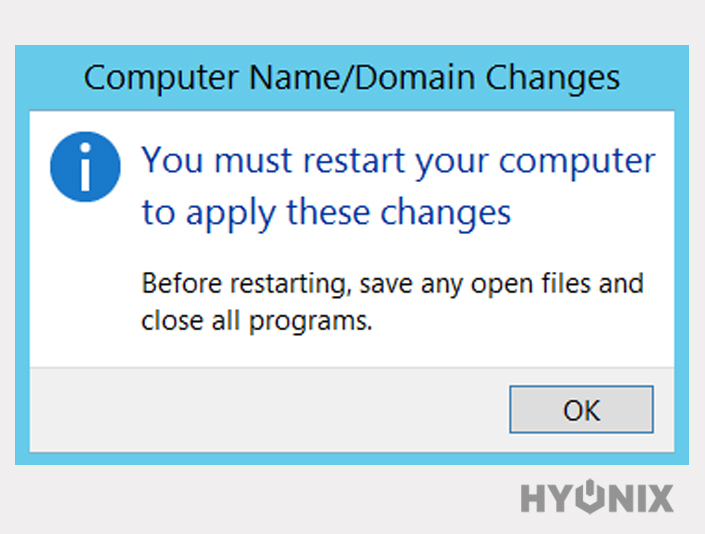Click the word 'programs.' in the body text
This screenshot has height=534, width=705.
[310, 323]
